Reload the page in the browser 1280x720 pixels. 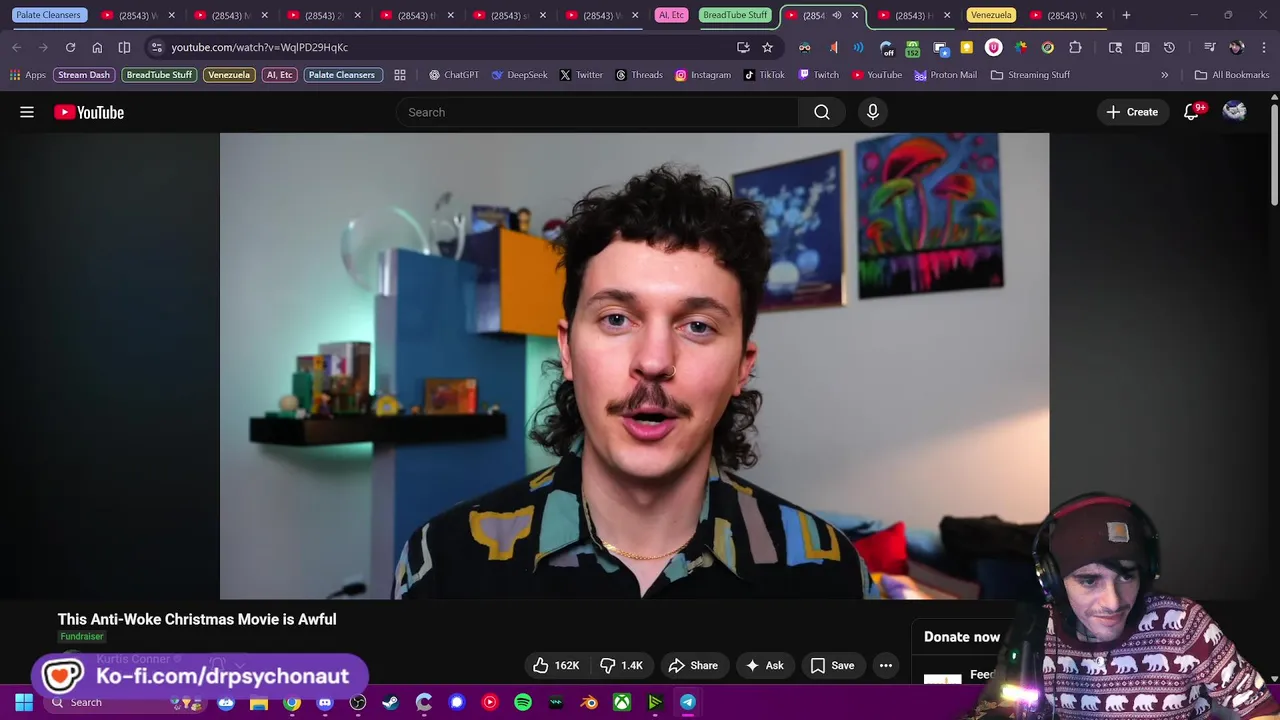[x=70, y=47]
